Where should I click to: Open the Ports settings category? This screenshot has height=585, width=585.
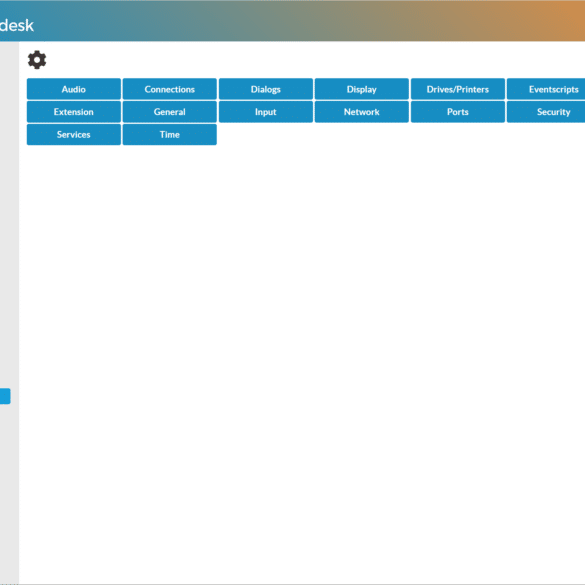(x=458, y=112)
